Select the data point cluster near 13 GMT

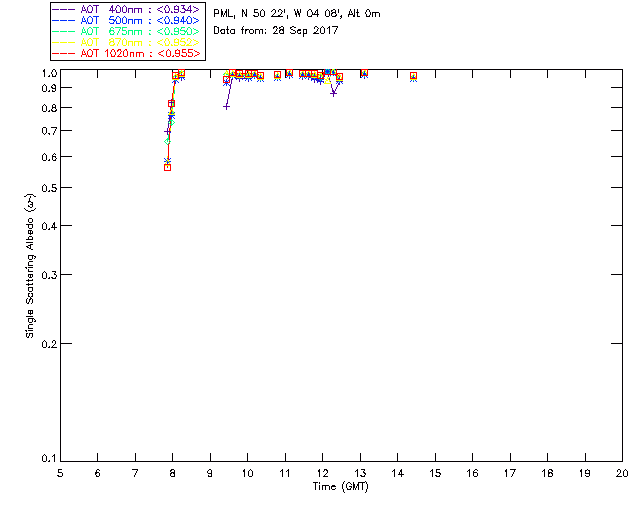[364, 74]
